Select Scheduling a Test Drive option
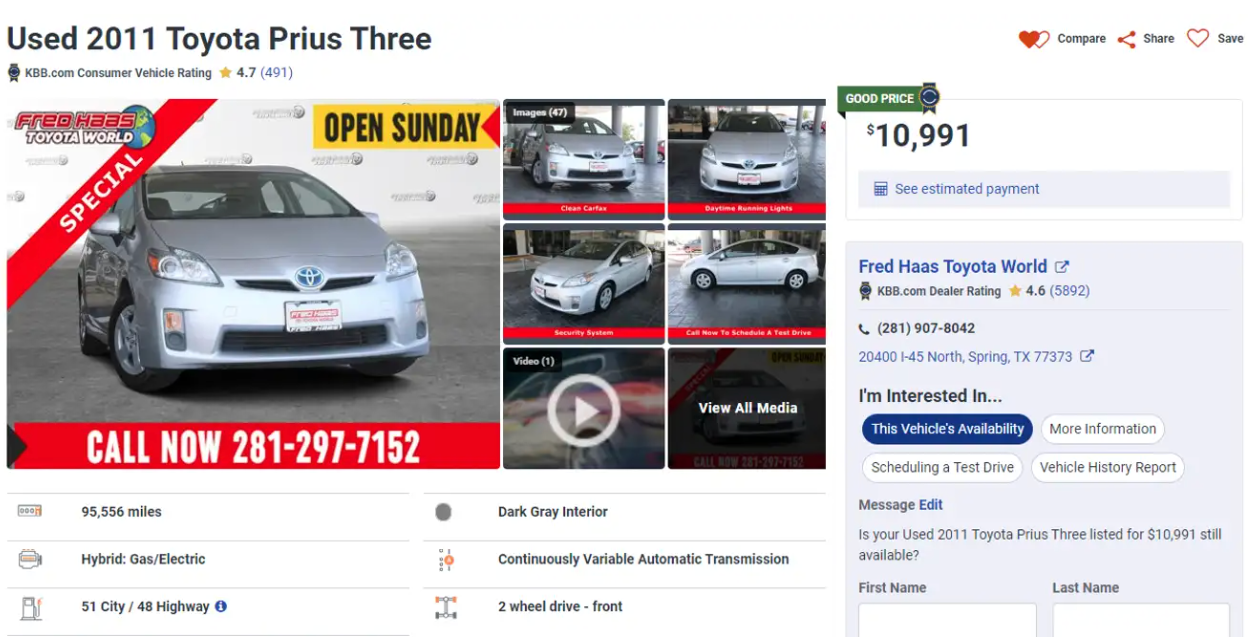 942,467
